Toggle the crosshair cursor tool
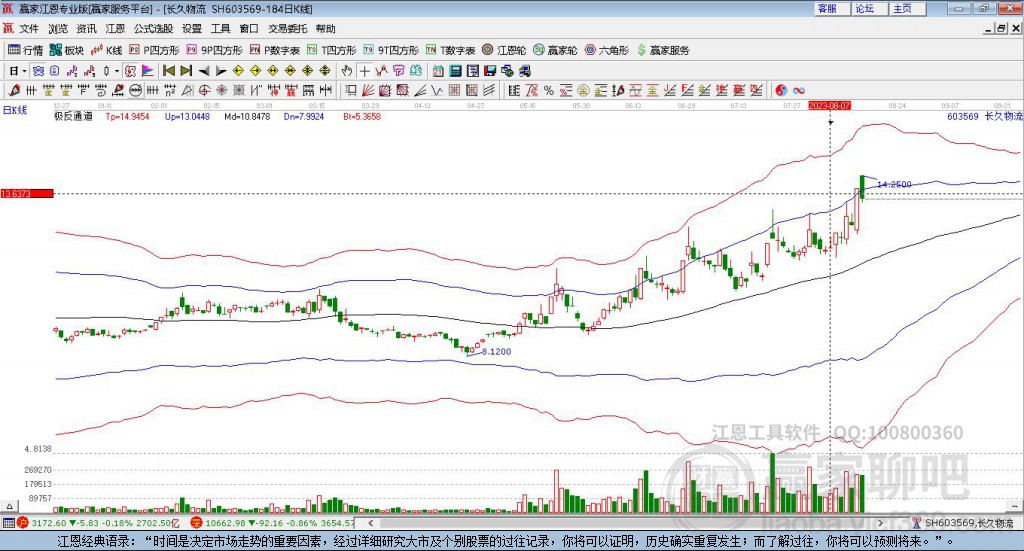The height and width of the screenshot is (551, 1024). (x=364, y=71)
